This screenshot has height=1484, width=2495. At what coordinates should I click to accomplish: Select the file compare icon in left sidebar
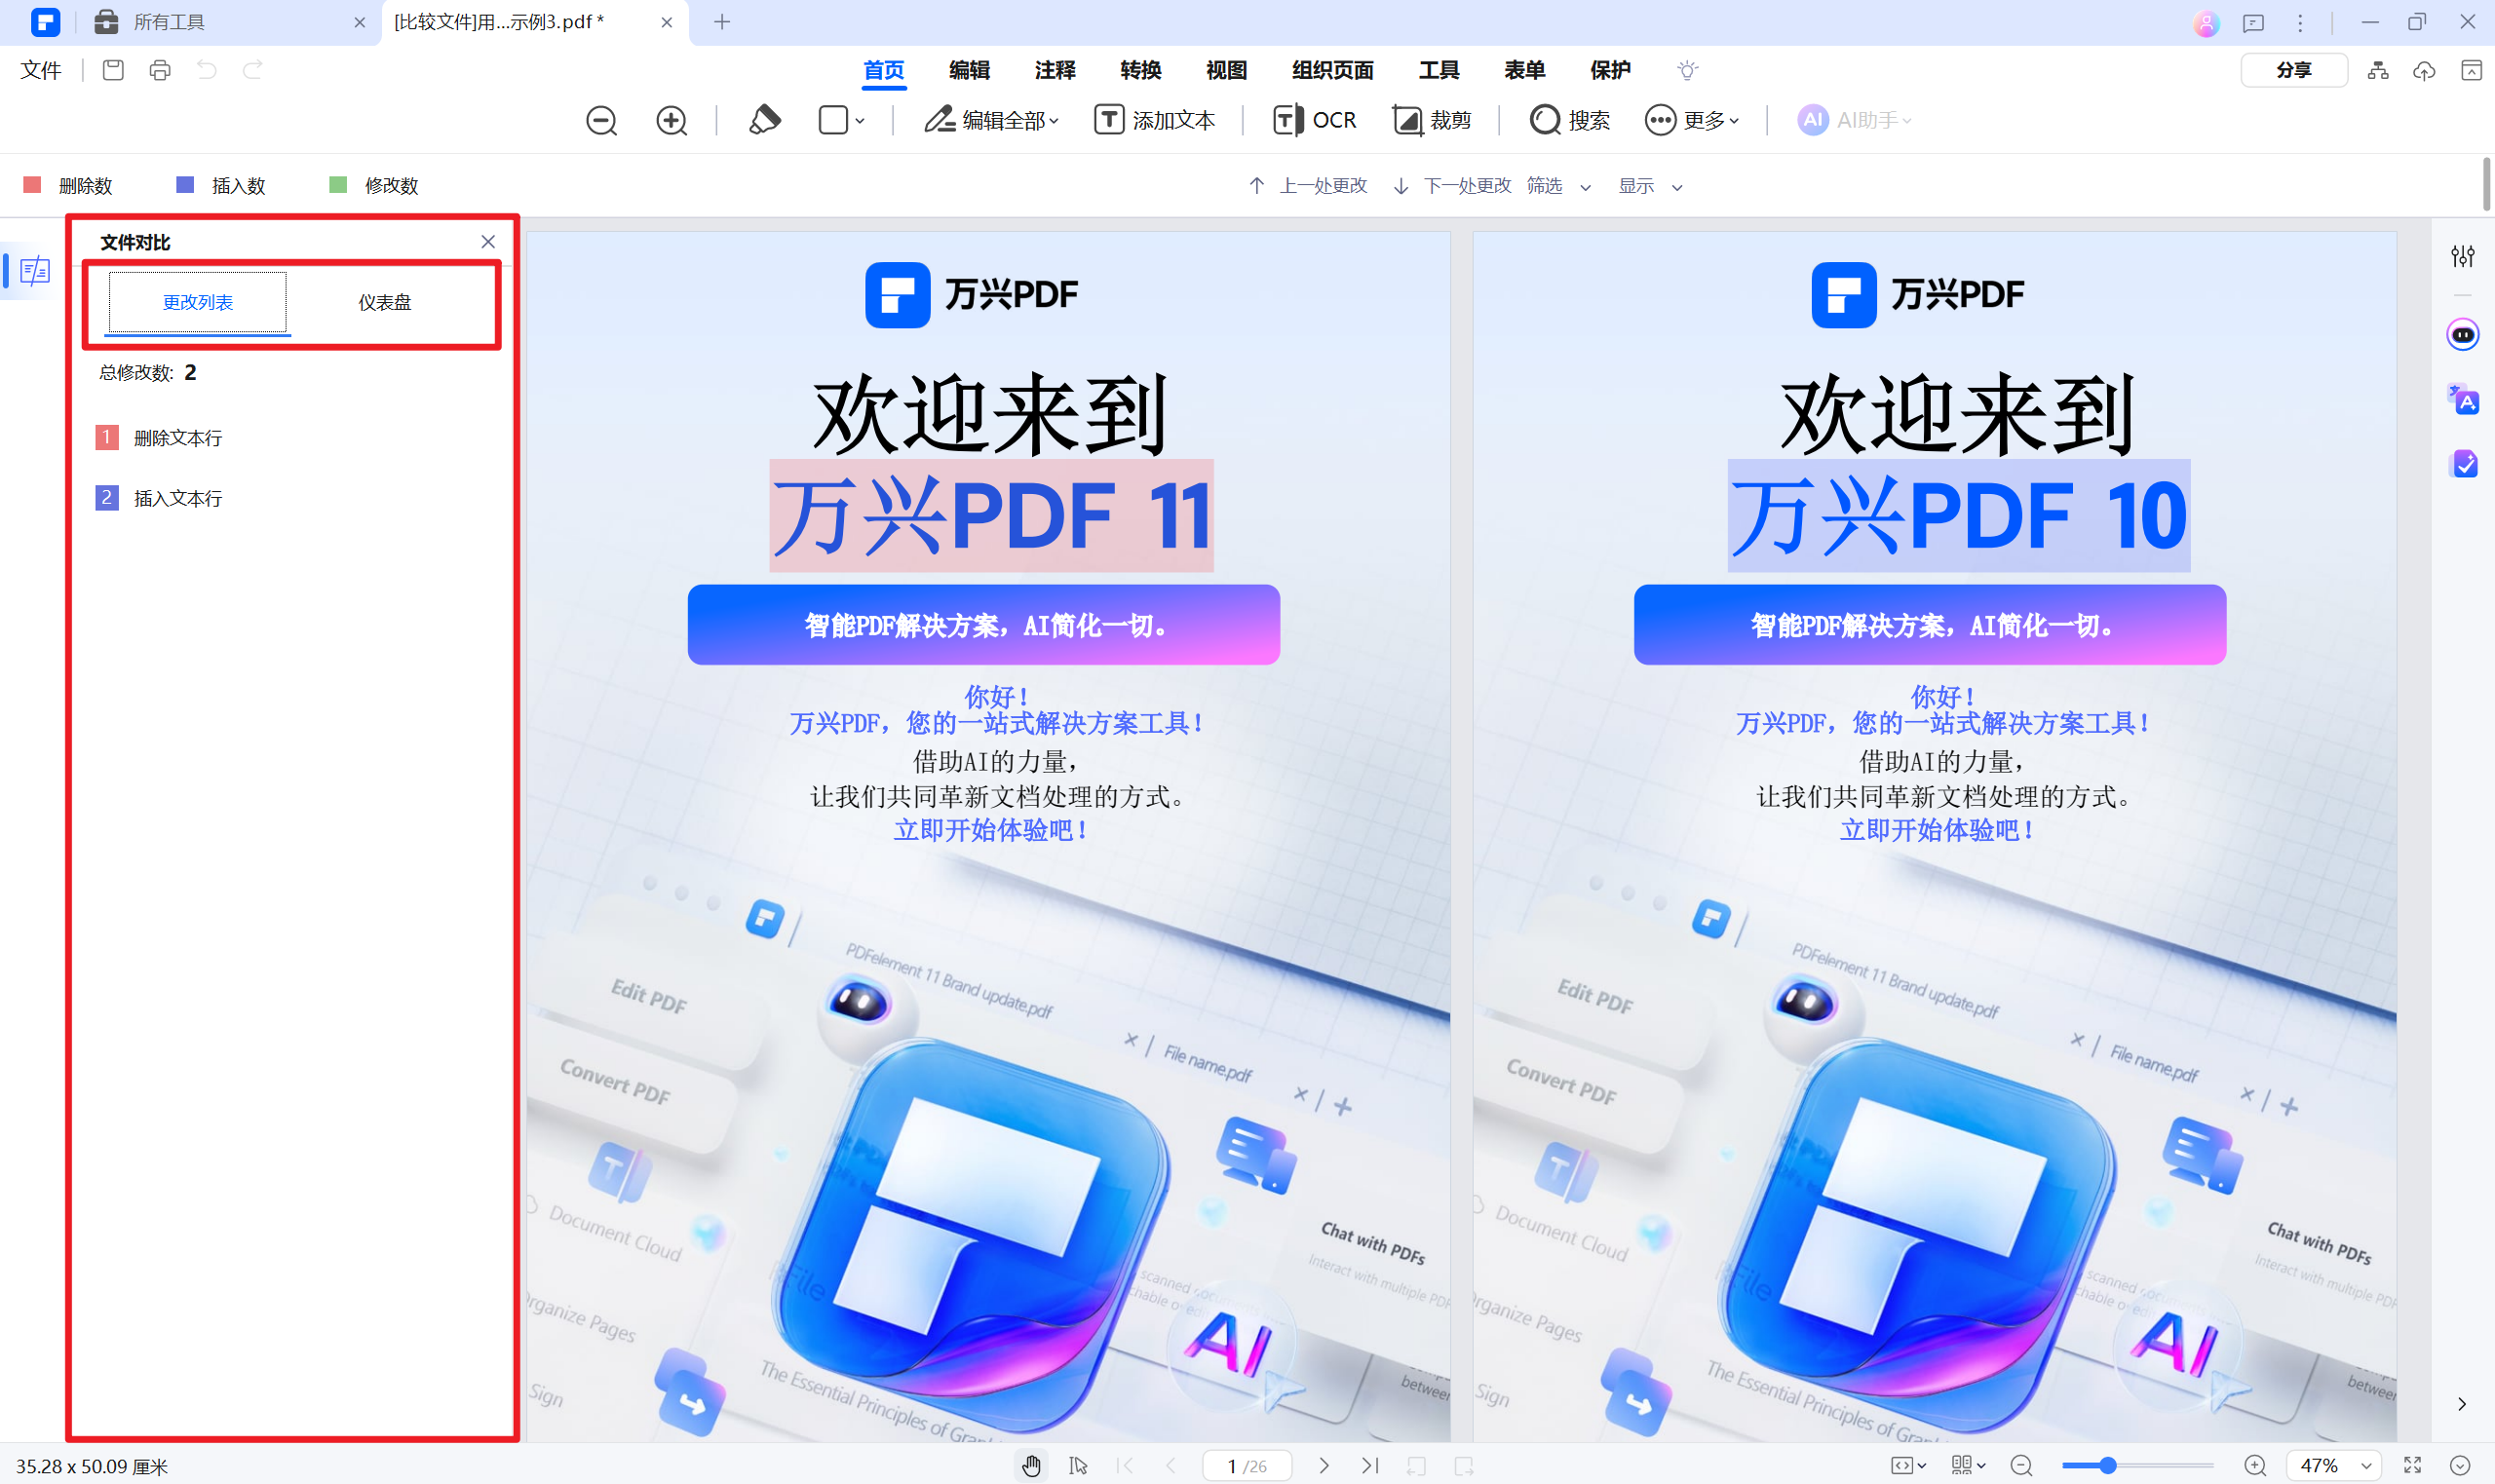[x=33, y=271]
